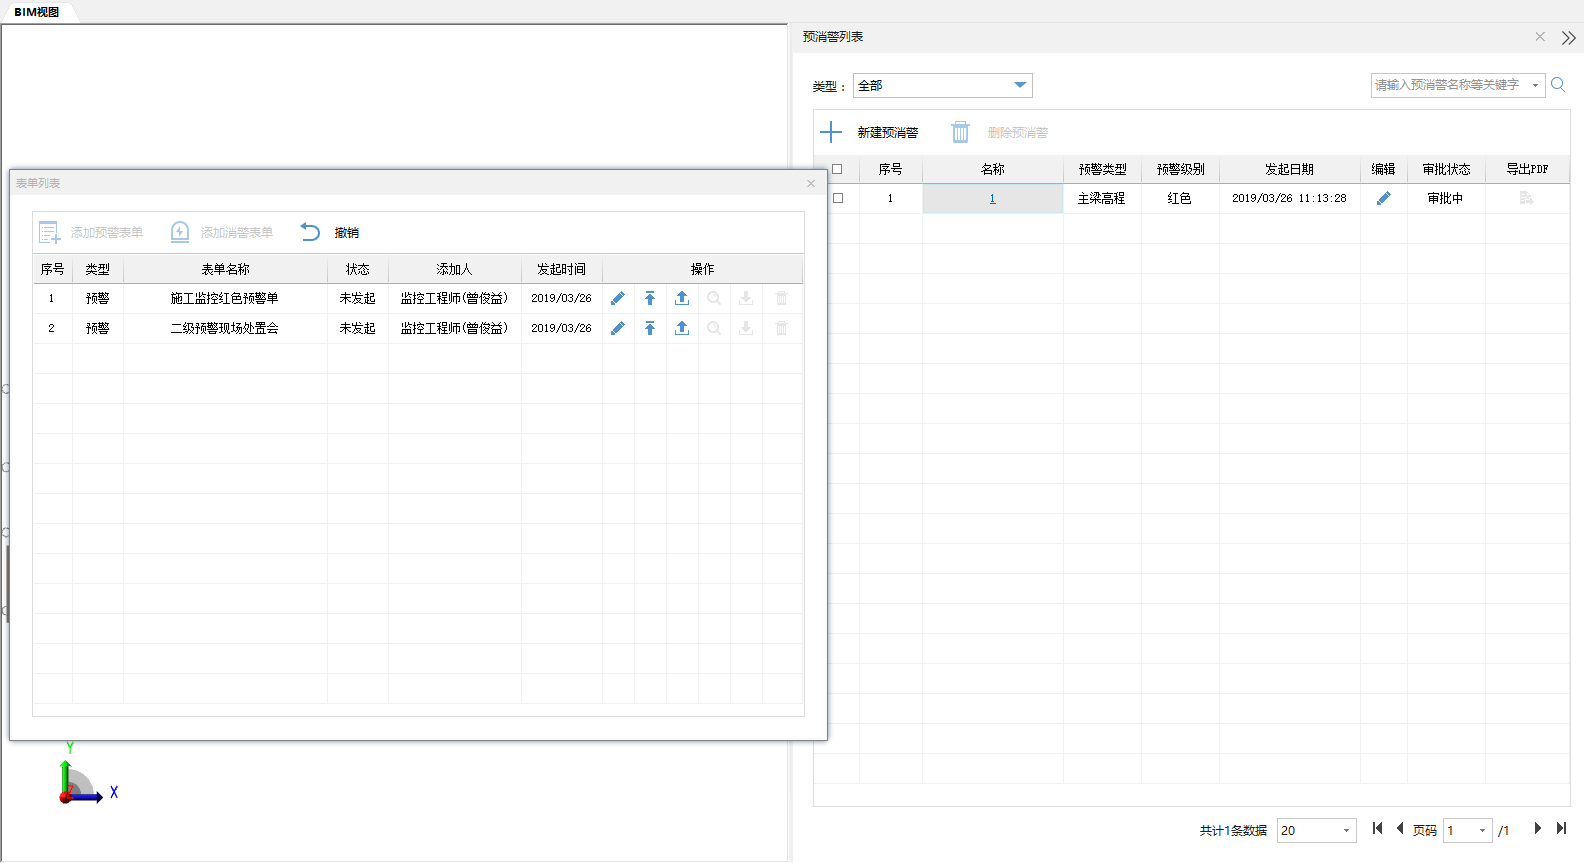Viewport: 1584px width, 863px height.
Task: Tick the checkbox for warning row 1
Action: tap(838, 198)
